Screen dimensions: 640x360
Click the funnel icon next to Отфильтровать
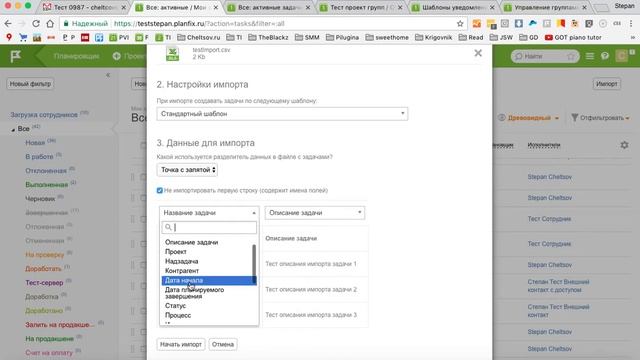coord(574,118)
